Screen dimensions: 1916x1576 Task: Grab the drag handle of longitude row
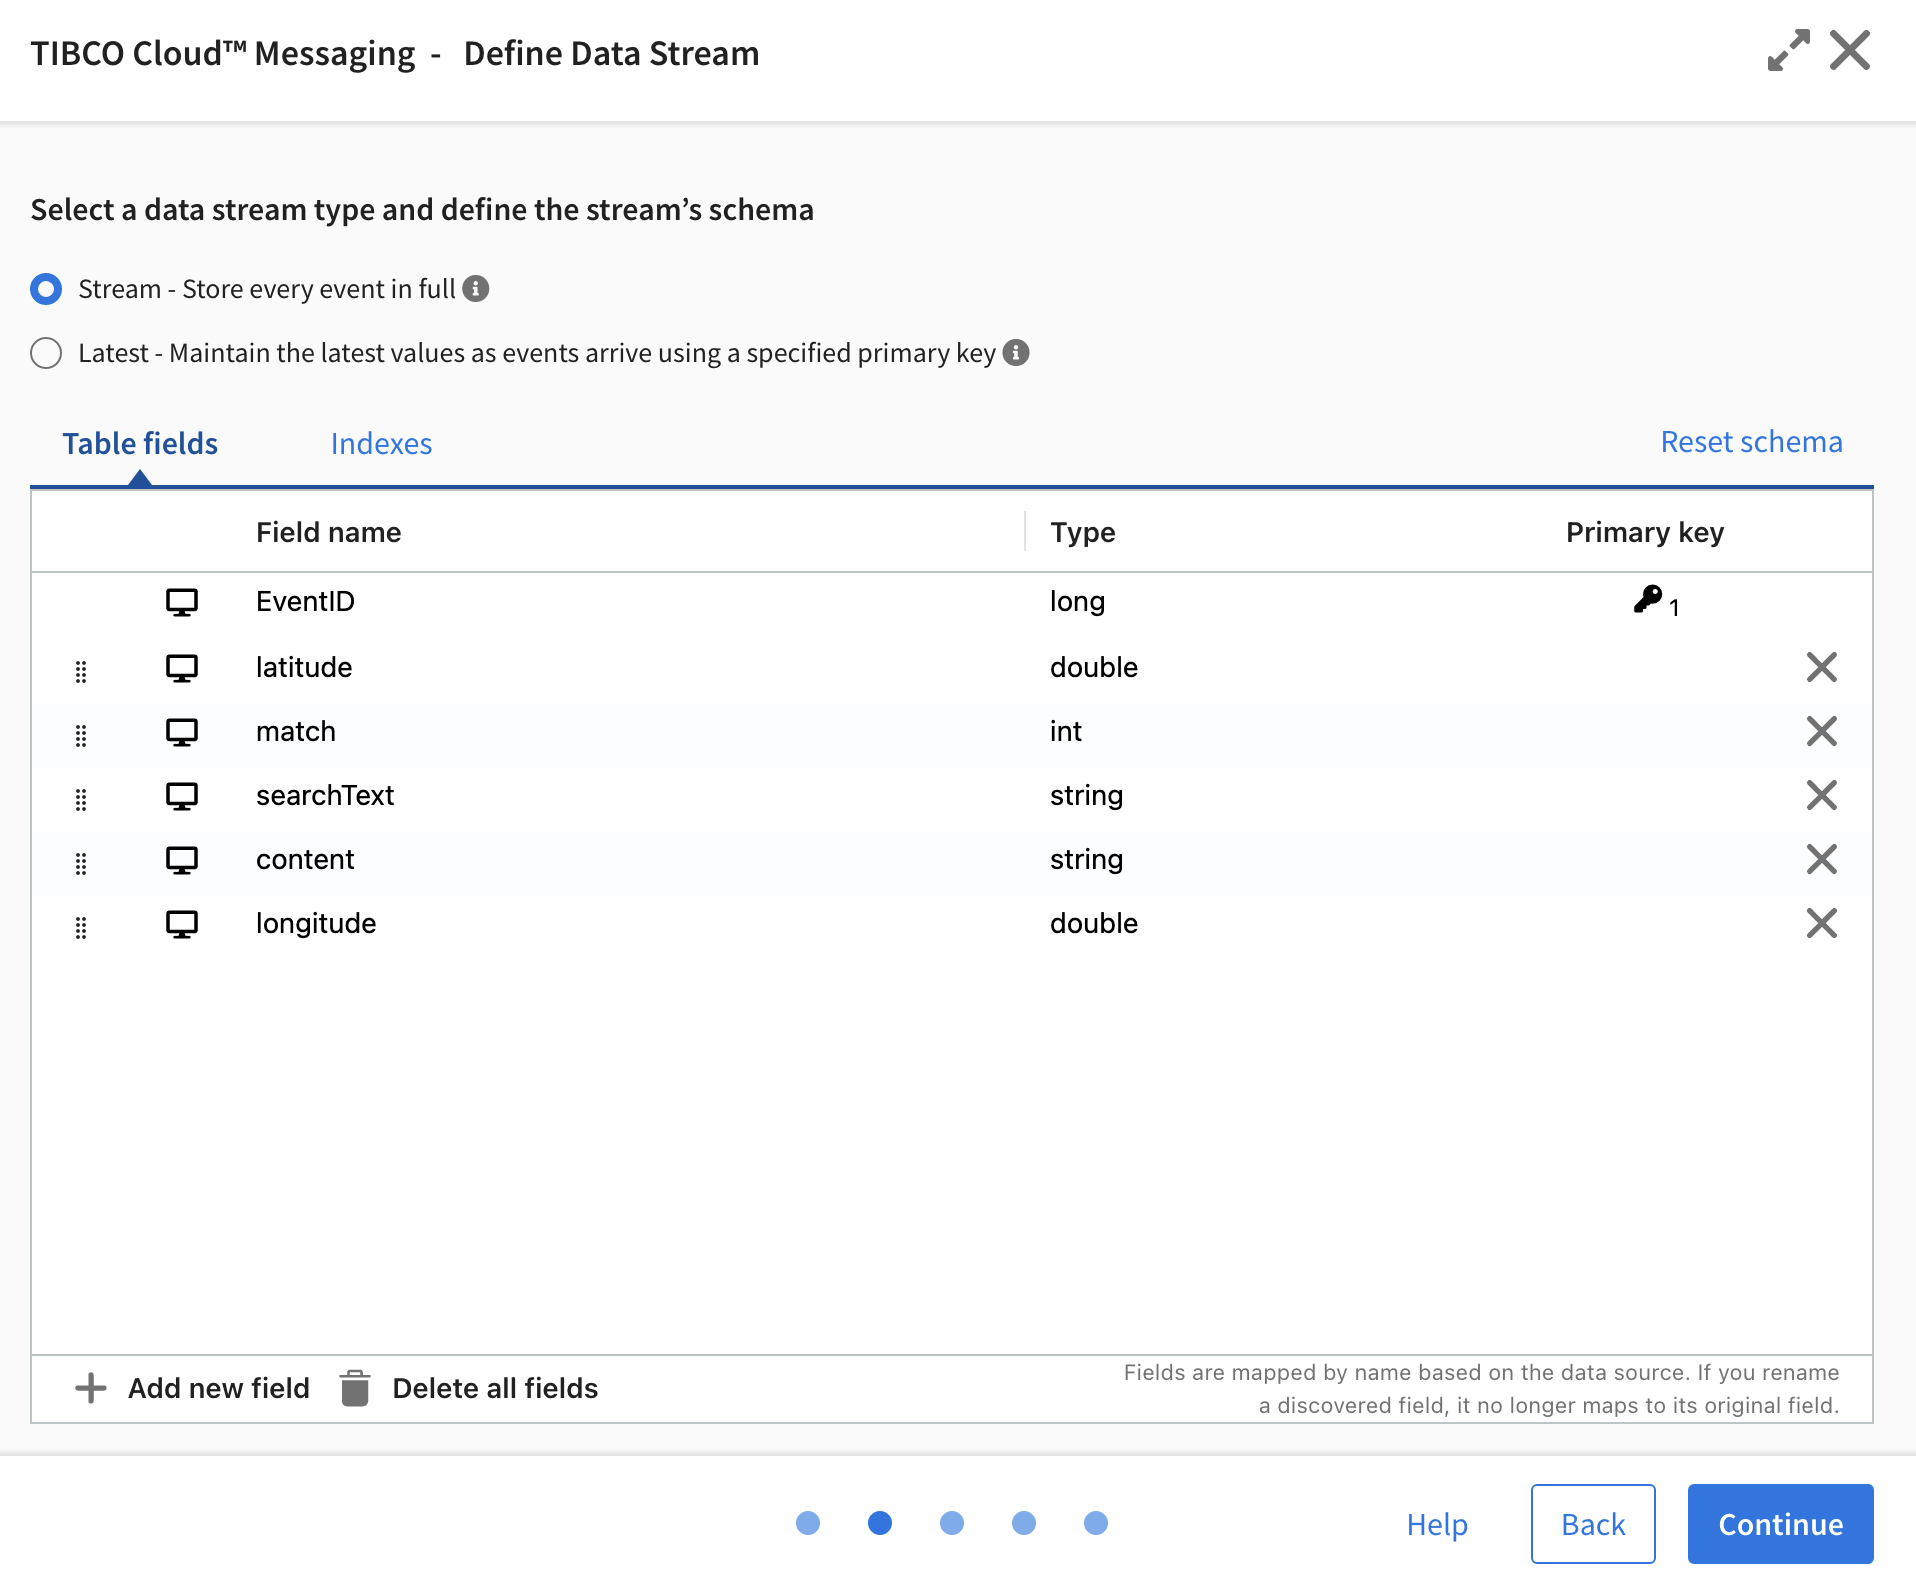coord(81,928)
